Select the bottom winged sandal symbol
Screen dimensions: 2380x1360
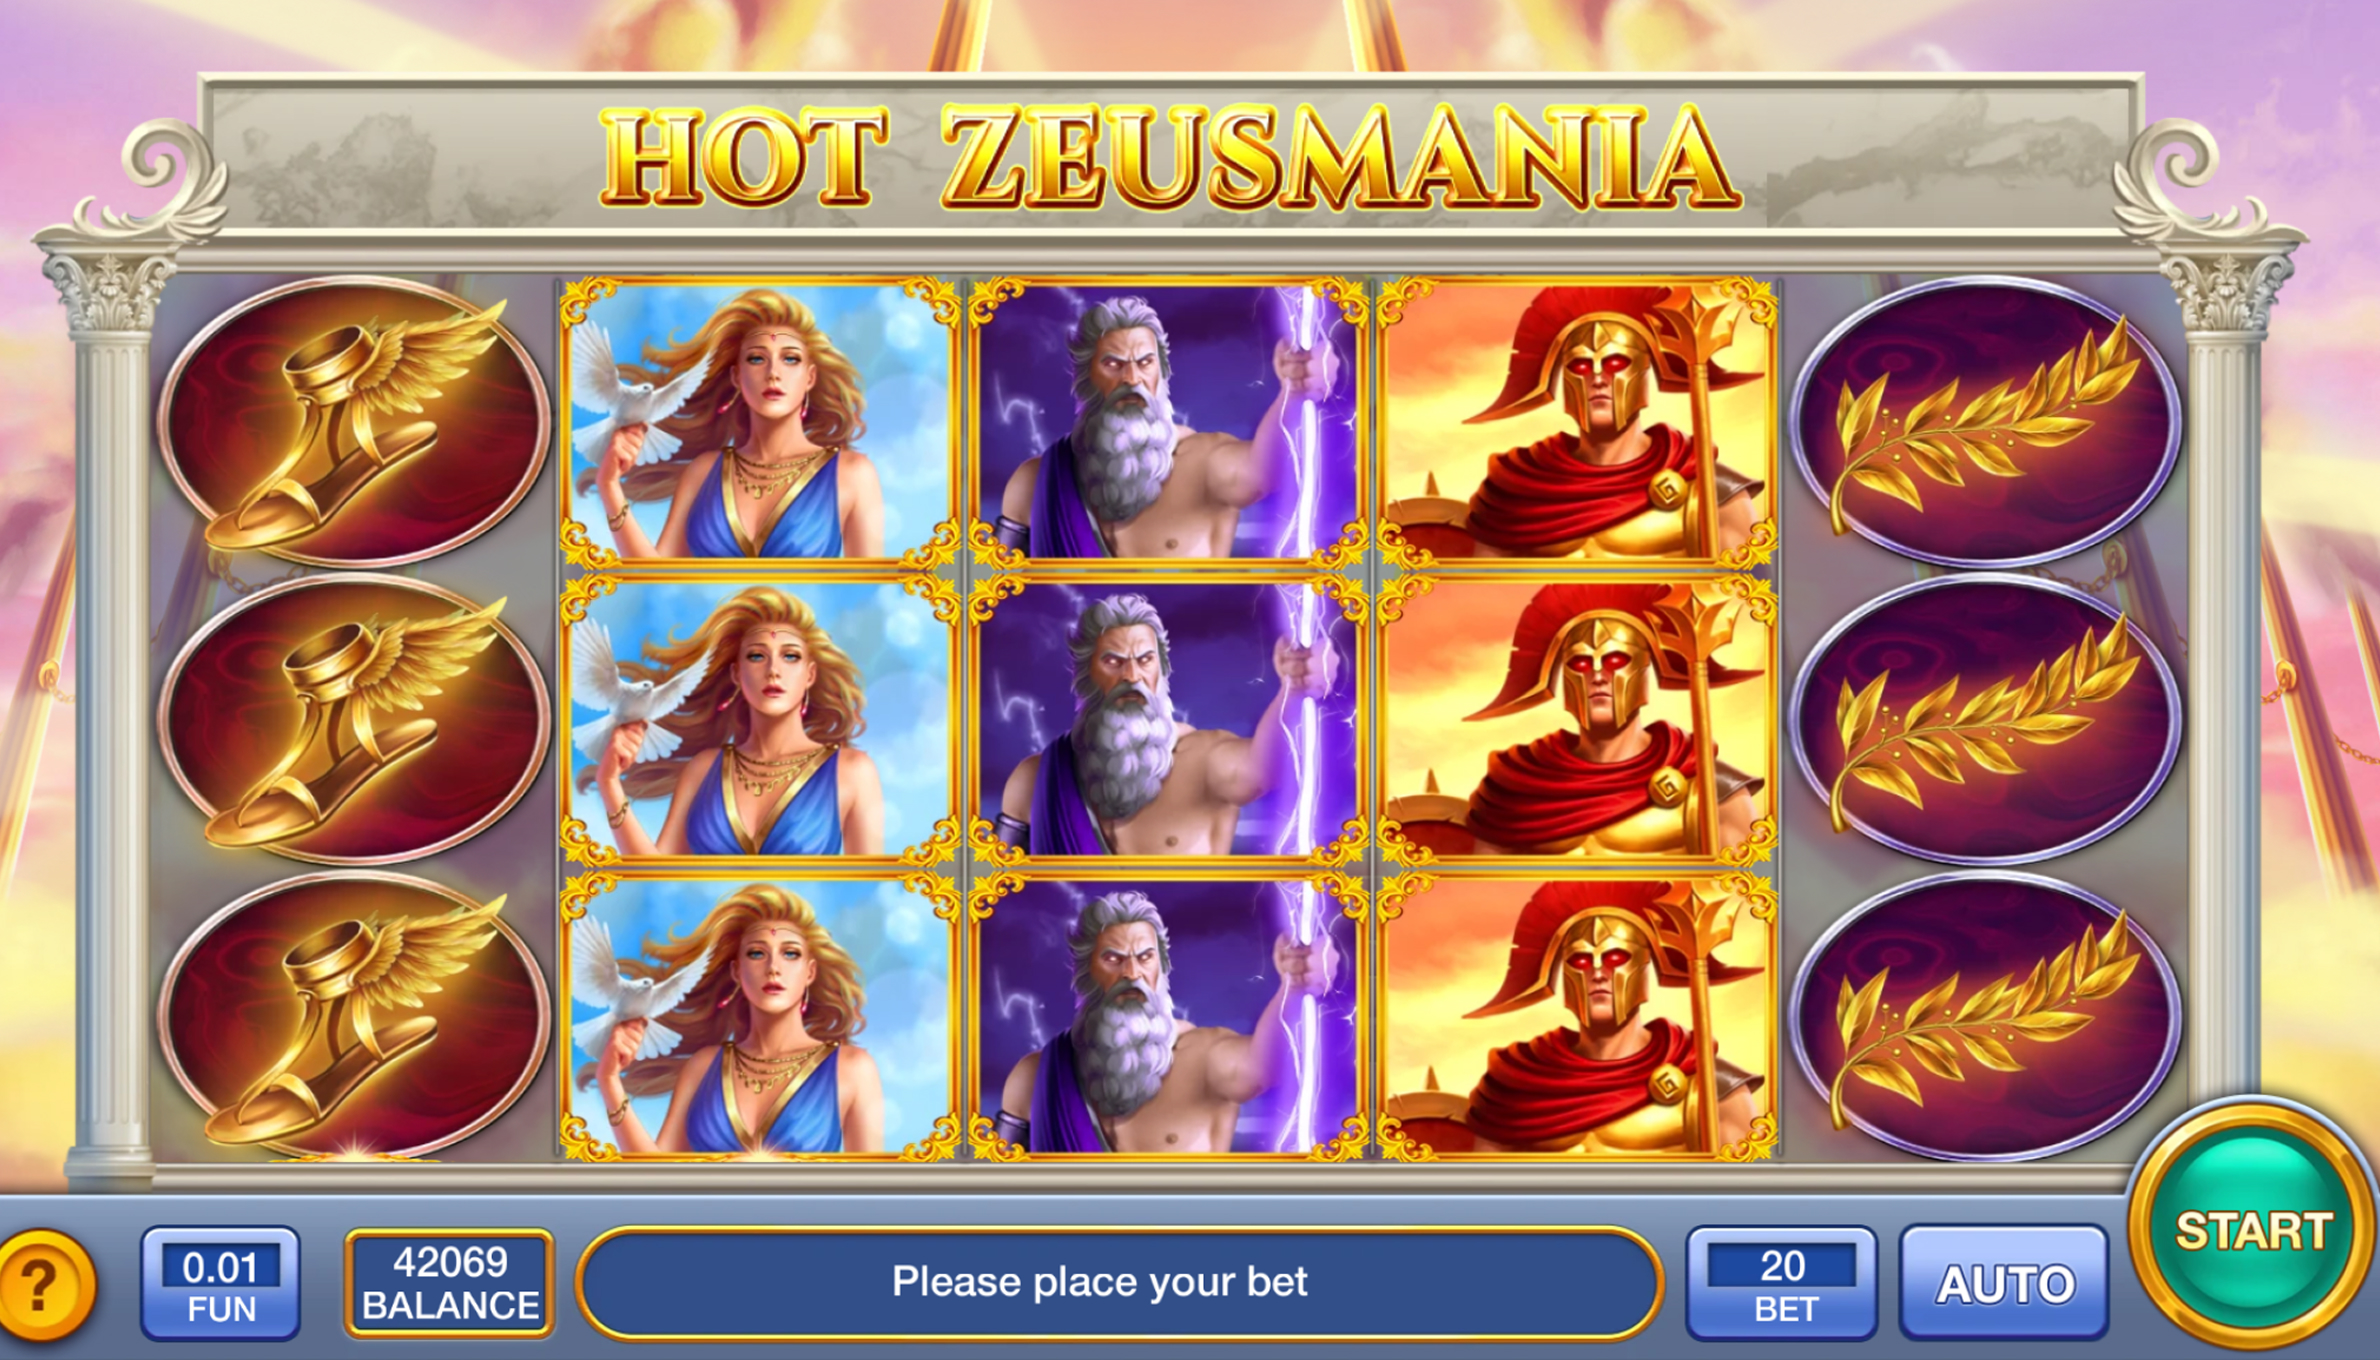[353, 1016]
